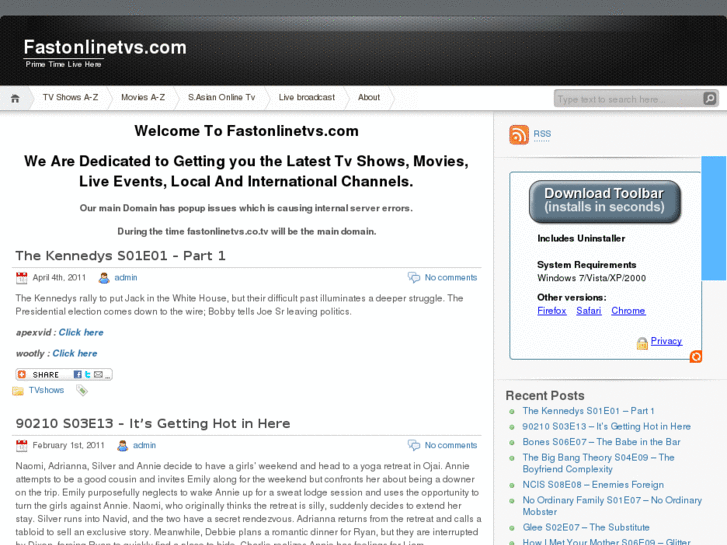Click comment bubble icon on 90210 post
This screenshot has height=545, width=727.
point(414,445)
